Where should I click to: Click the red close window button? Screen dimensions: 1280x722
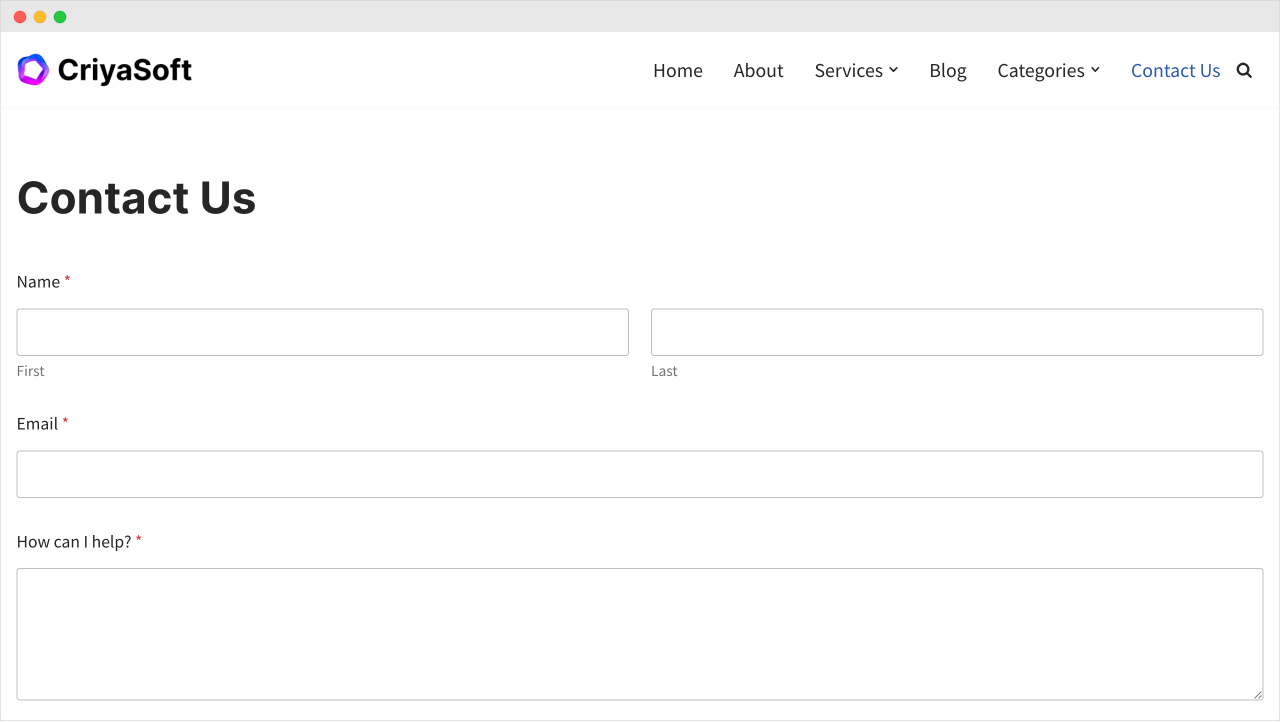[x=20, y=17]
